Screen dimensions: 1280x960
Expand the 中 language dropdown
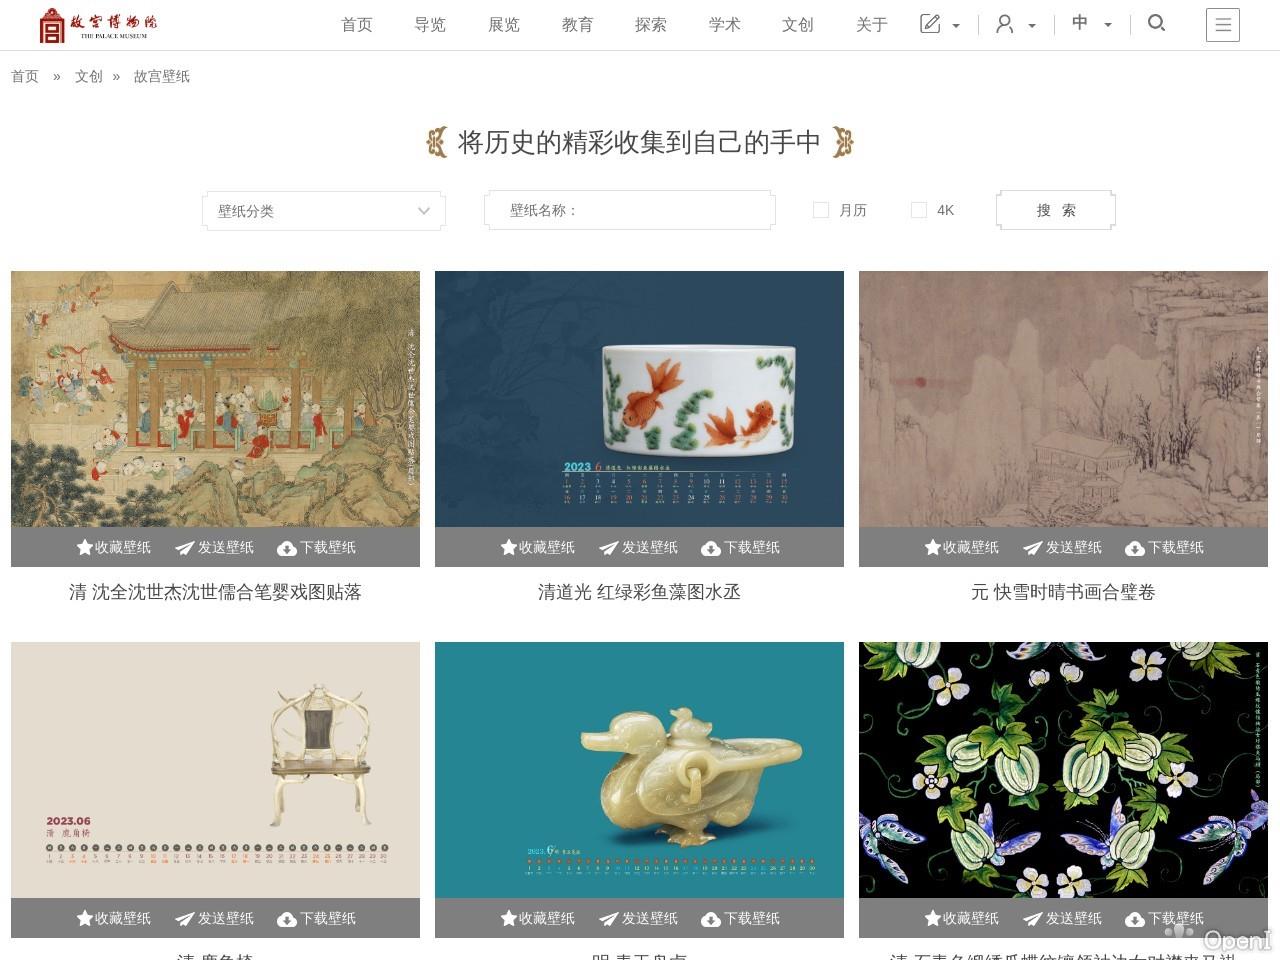click(1106, 25)
